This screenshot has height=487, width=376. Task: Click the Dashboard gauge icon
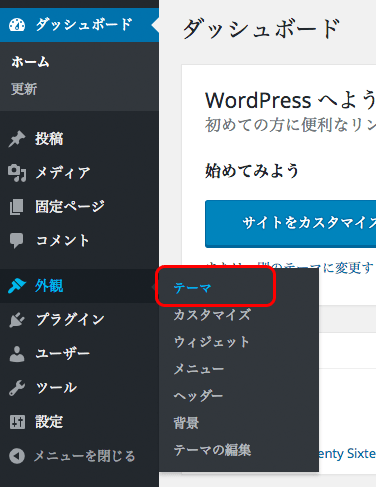tap(17, 25)
